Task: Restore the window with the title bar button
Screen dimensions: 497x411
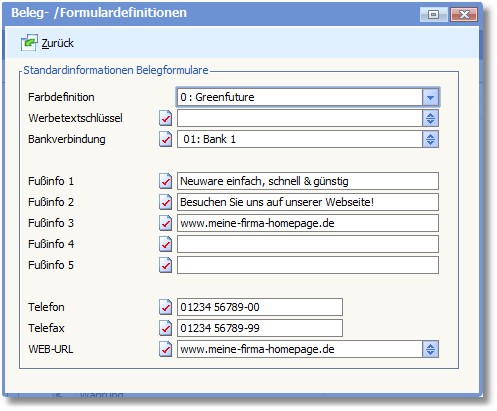Action: click(x=433, y=14)
